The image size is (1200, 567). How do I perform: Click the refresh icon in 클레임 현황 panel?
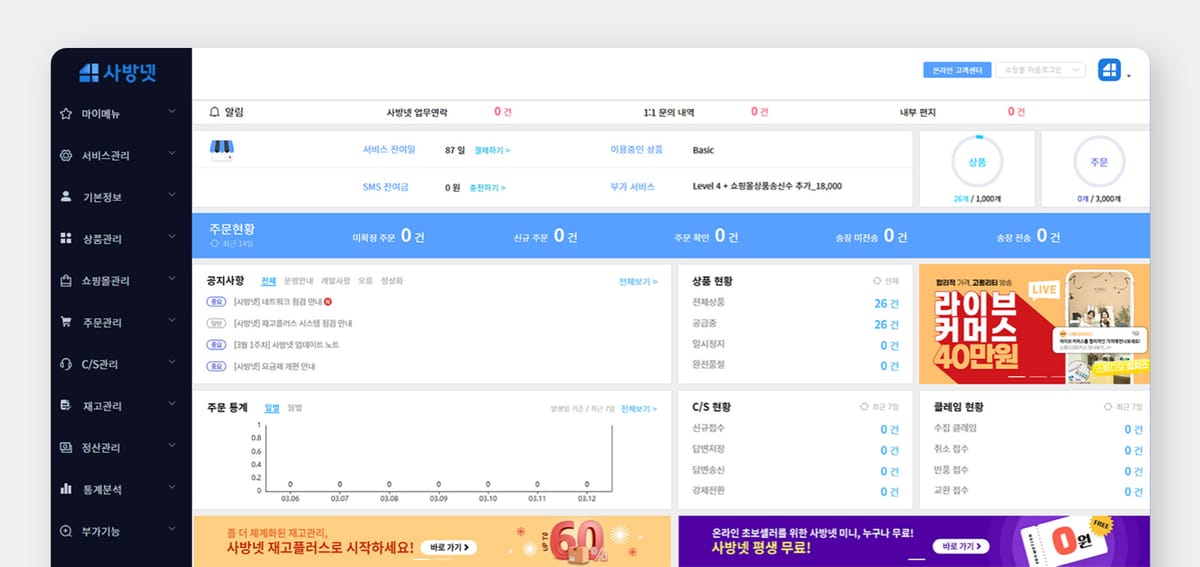[1108, 407]
